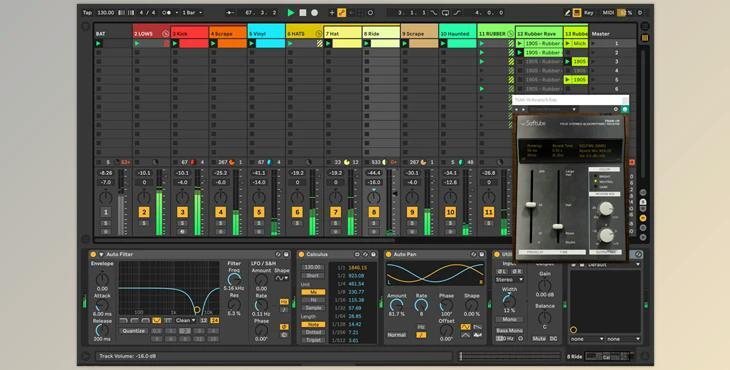Toggle Utility Mono button
The height and width of the screenshot is (370, 730).
tap(509, 319)
